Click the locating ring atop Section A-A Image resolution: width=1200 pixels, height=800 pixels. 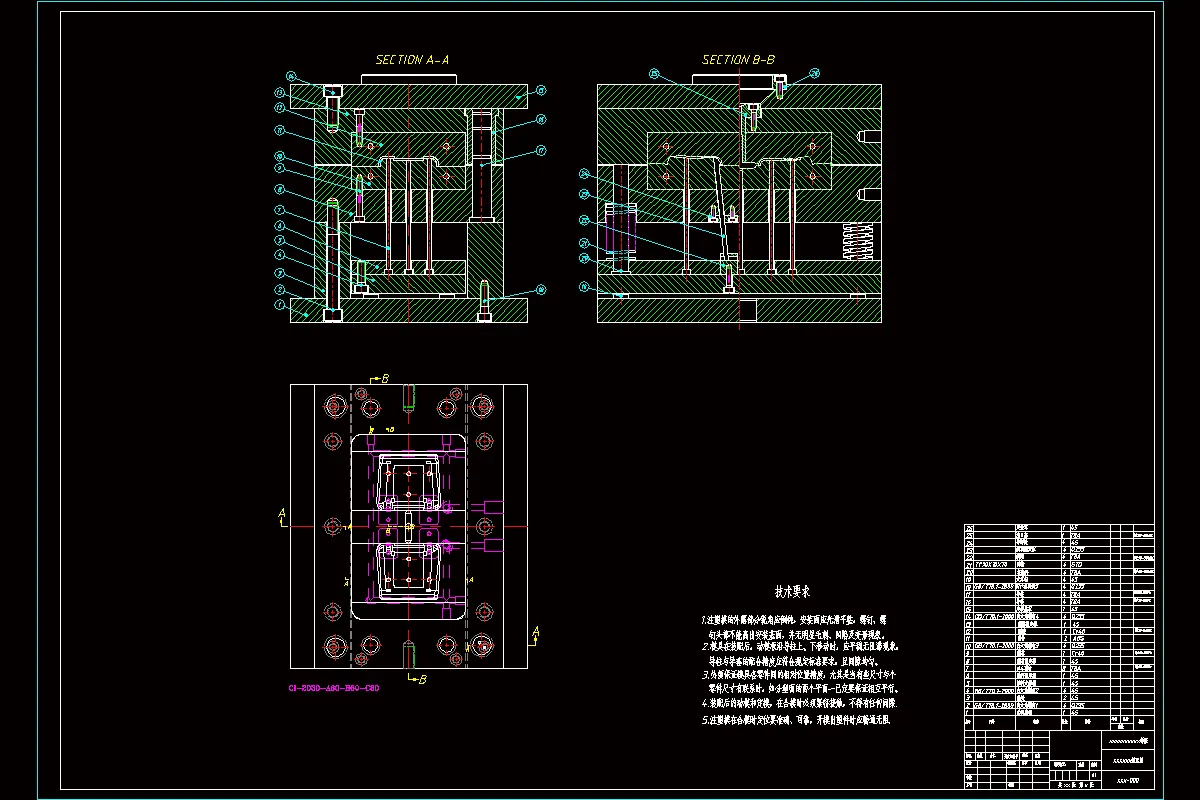[410, 79]
